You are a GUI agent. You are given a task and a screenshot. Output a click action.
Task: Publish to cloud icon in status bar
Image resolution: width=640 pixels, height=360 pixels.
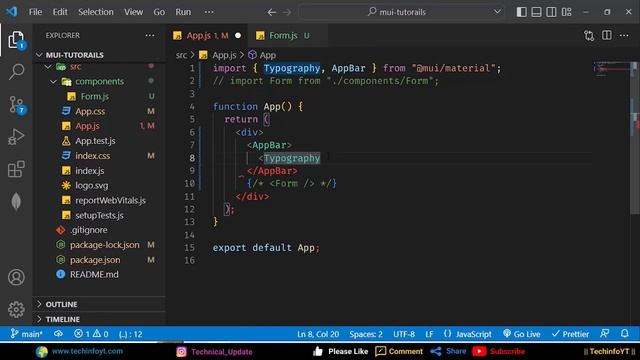point(58,334)
